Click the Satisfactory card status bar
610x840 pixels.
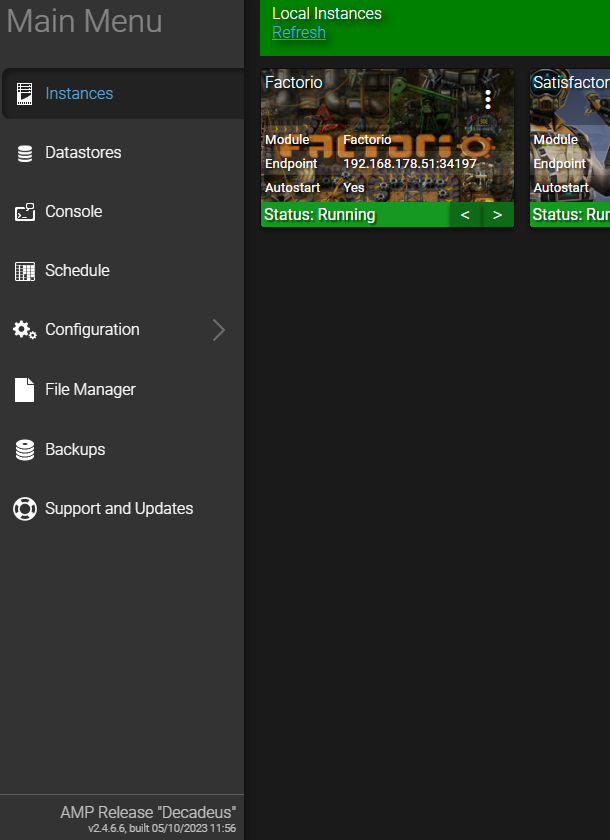point(570,215)
